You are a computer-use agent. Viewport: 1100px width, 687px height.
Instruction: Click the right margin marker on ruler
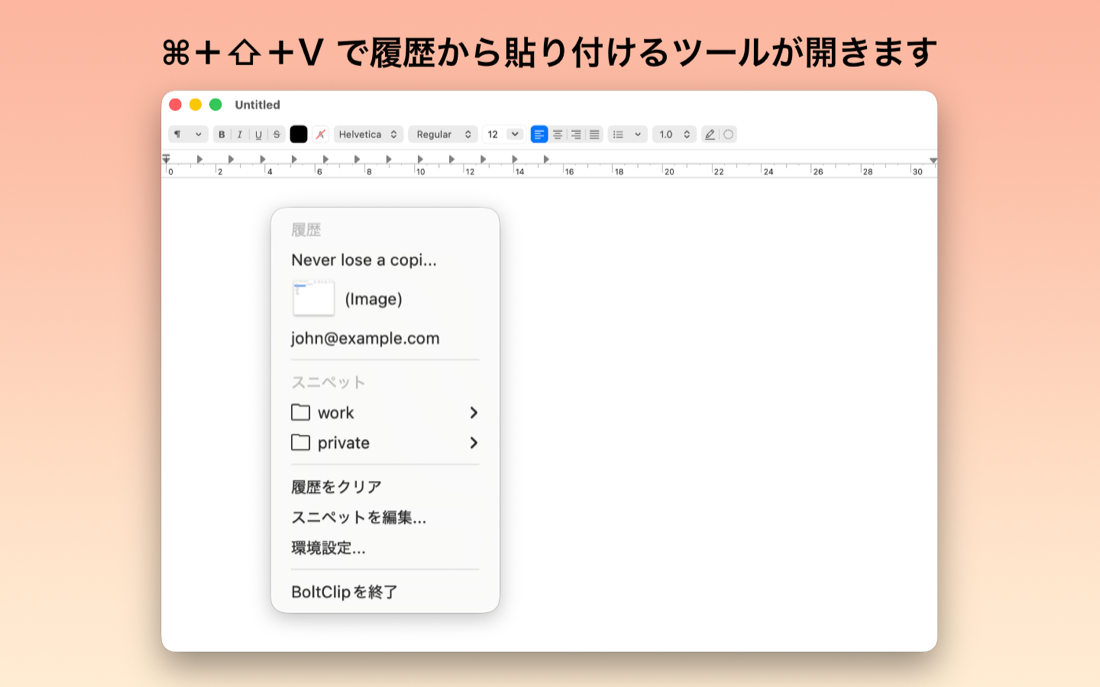(933, 161)
